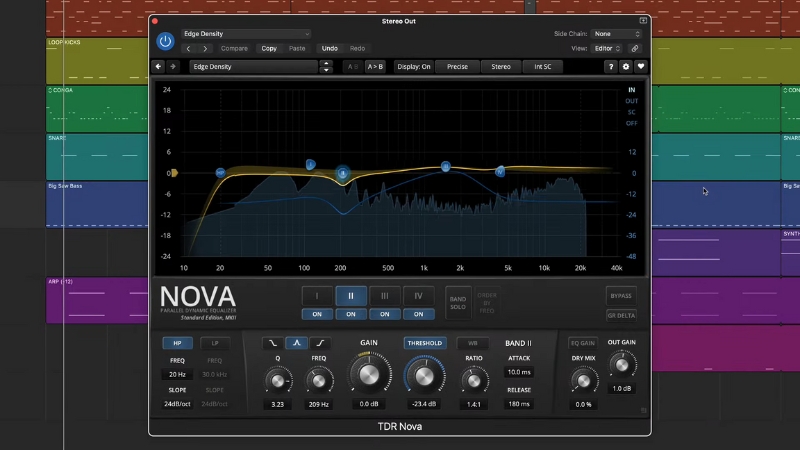Click the Undo button

(x=330, y=48)
